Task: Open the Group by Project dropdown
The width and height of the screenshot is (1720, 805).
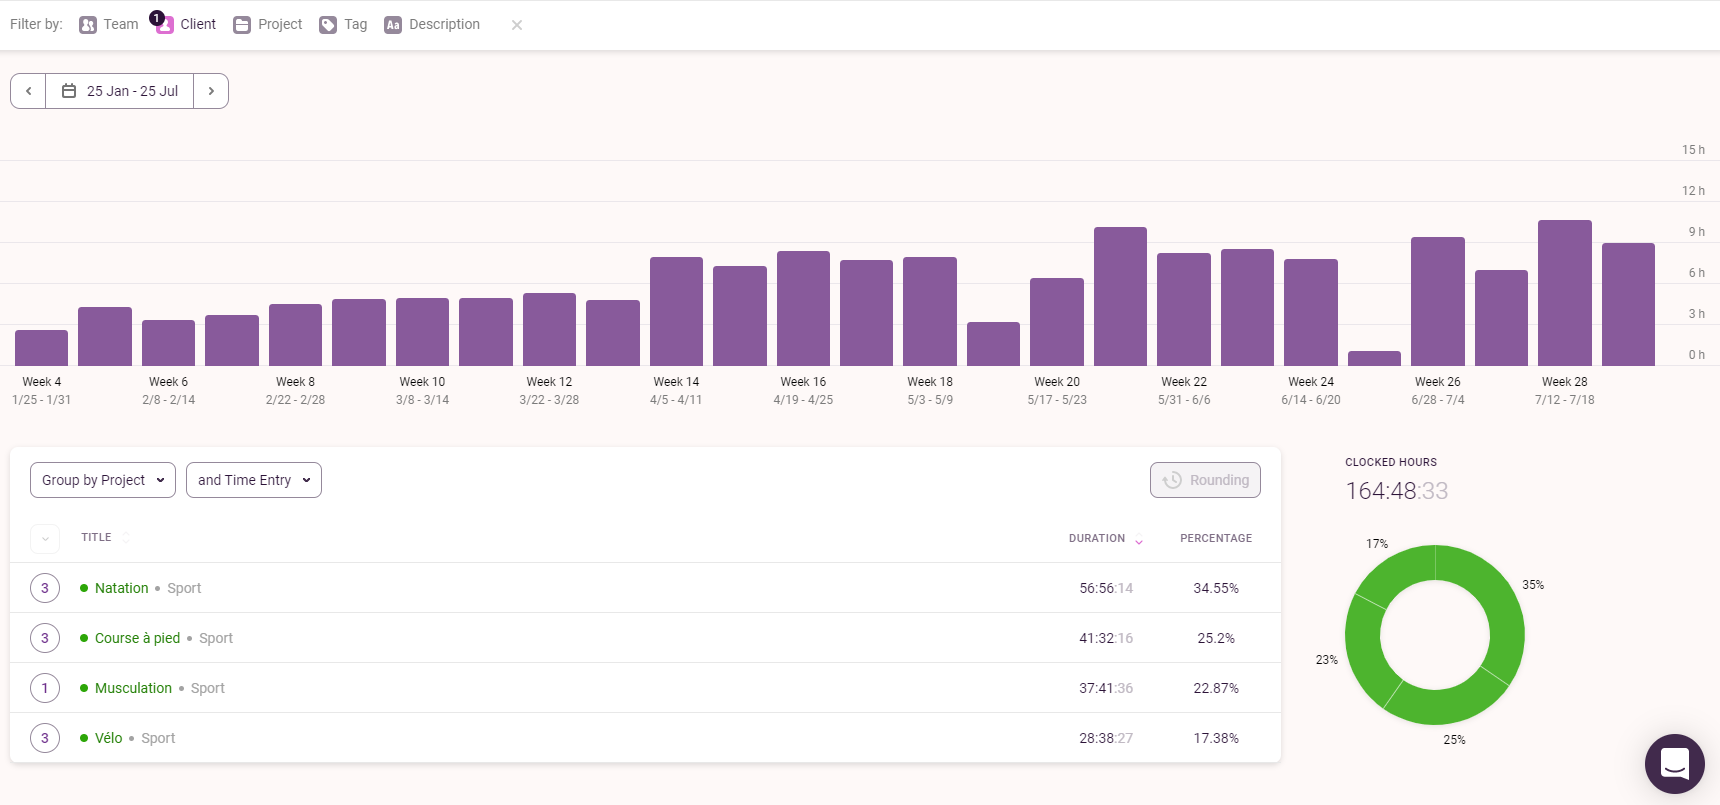Action: point(103,480)
